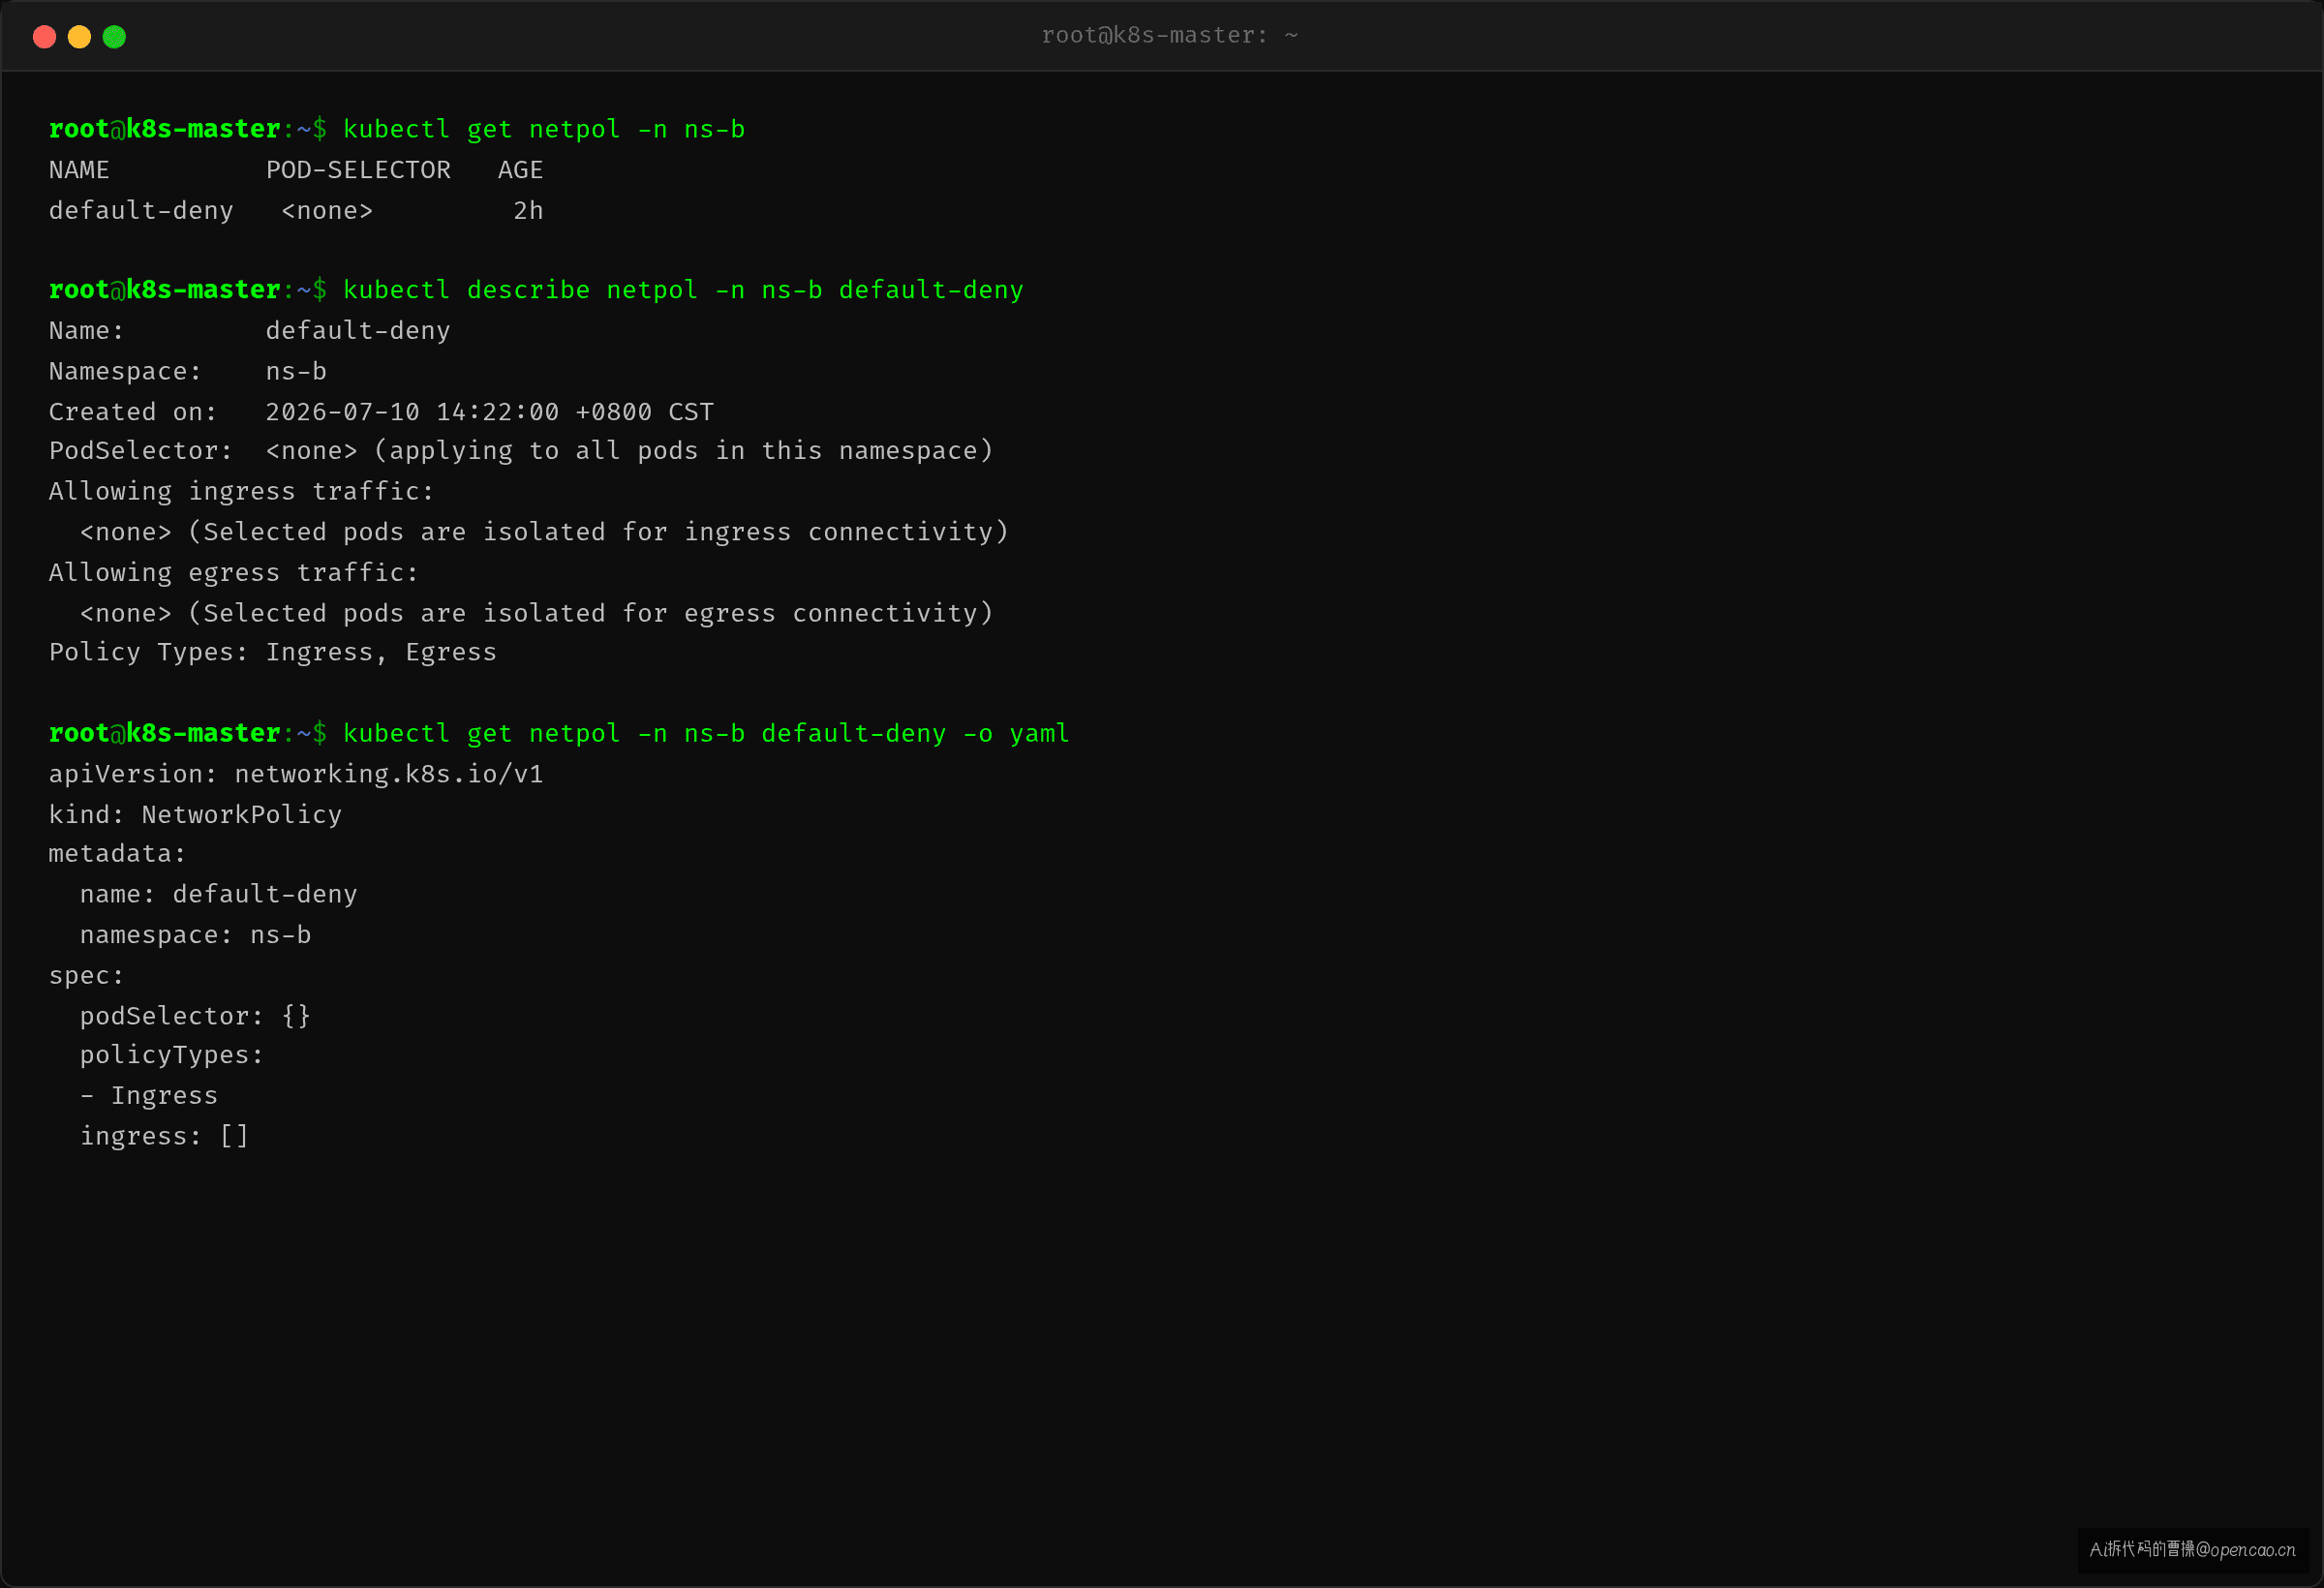Click the 'isolated for egress connectivity' line

tap(537, 613)
